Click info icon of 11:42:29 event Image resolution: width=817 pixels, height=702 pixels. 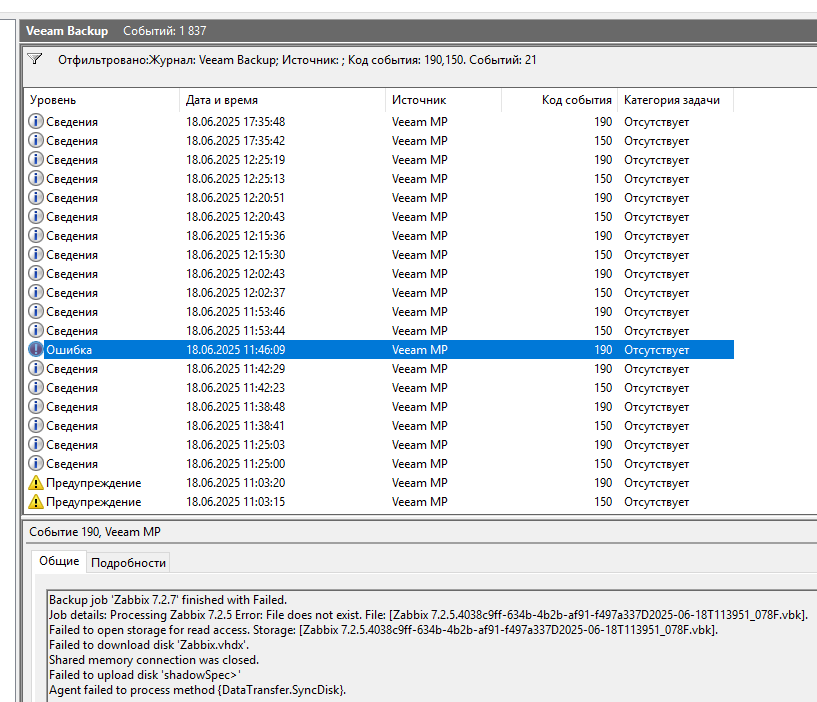[35, 368]
